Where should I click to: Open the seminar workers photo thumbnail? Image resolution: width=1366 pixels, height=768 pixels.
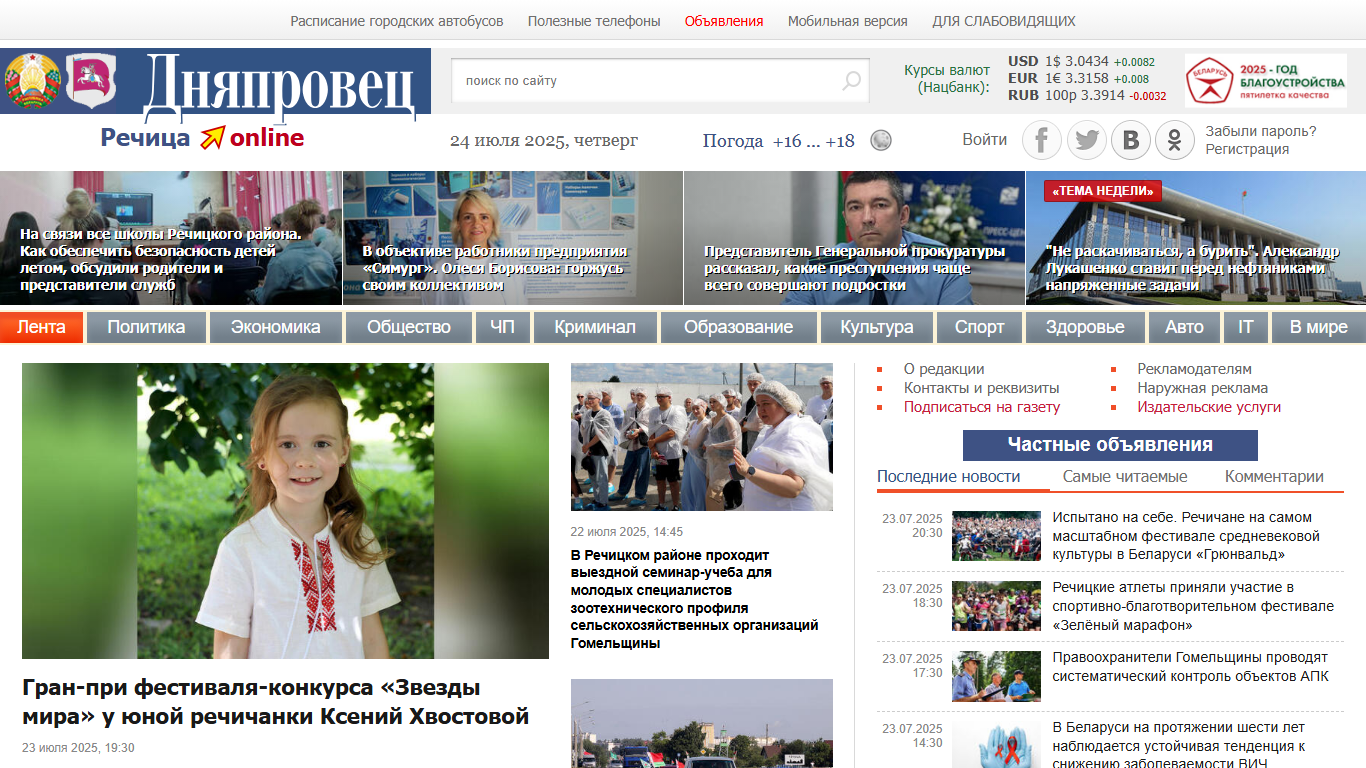pyautogui.click(x=702, y=437)
